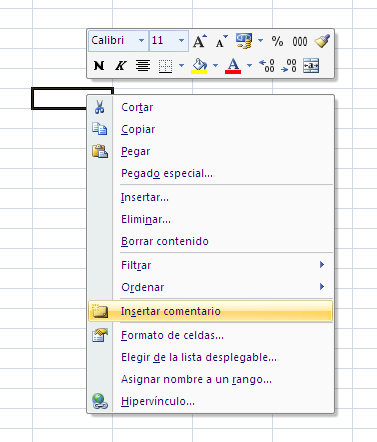Open the font size 11 dropdown

[181, 41]
